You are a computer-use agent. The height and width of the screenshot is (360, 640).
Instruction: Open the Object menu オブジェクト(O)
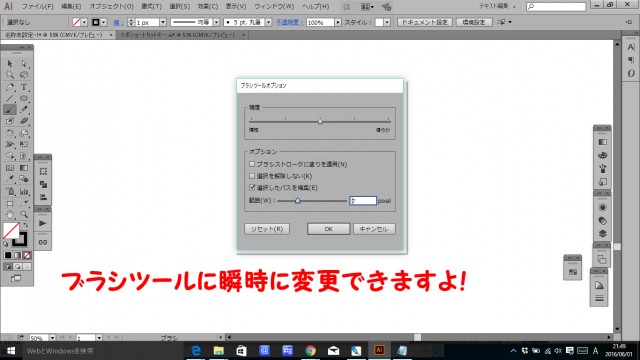[x=111, y=7]
